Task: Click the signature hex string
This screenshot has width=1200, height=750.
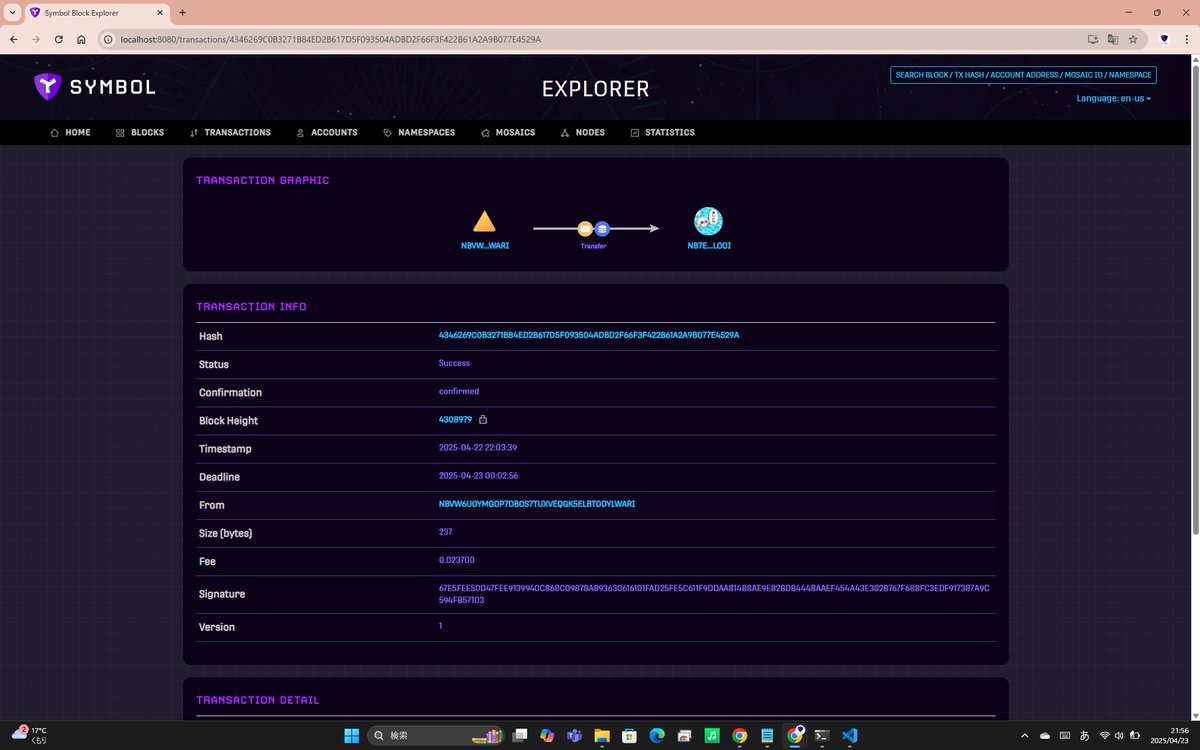Action: coord(714,594)
